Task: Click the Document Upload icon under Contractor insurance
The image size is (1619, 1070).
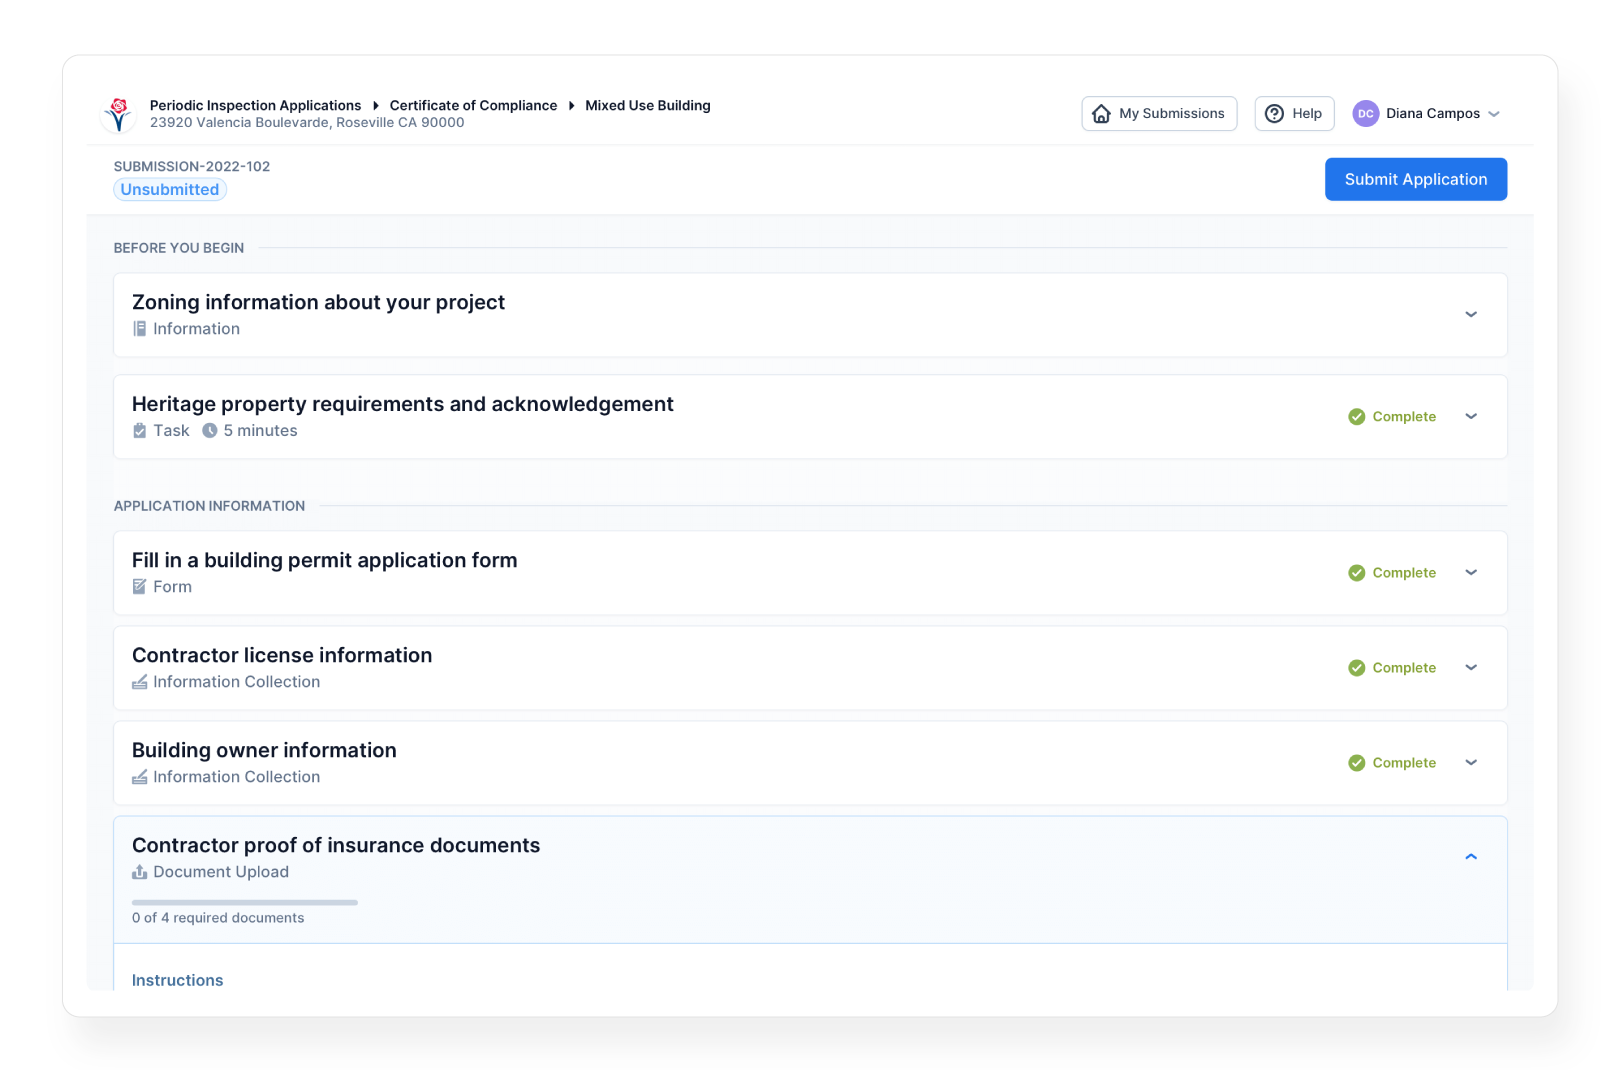Action: pyautogui.click(x=140, y=872)
